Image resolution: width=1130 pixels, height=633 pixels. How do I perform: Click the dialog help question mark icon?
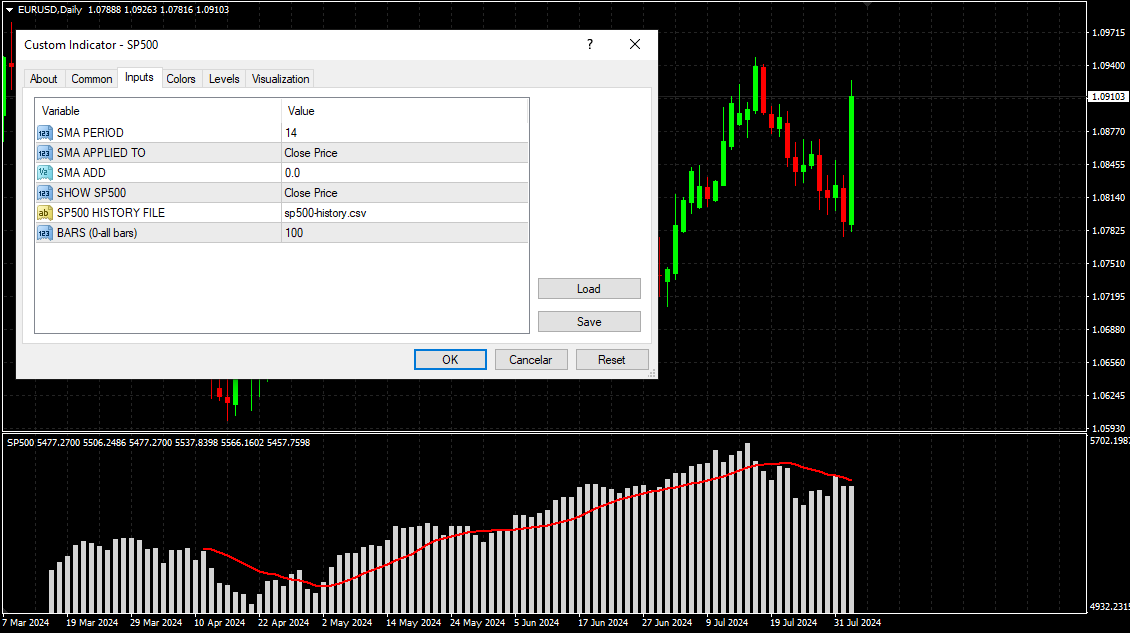(590, 45)
